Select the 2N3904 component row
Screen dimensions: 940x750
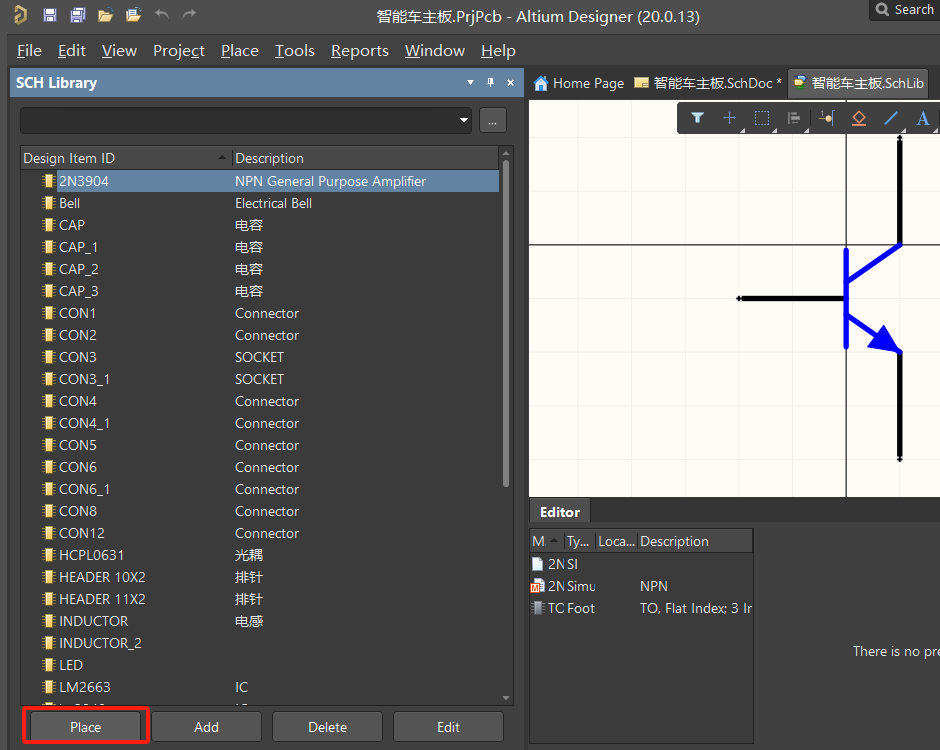(260, 181)
